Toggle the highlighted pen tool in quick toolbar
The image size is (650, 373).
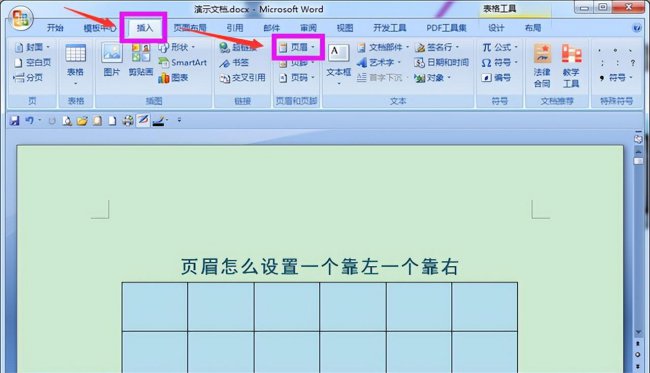(x=143, y=121)
